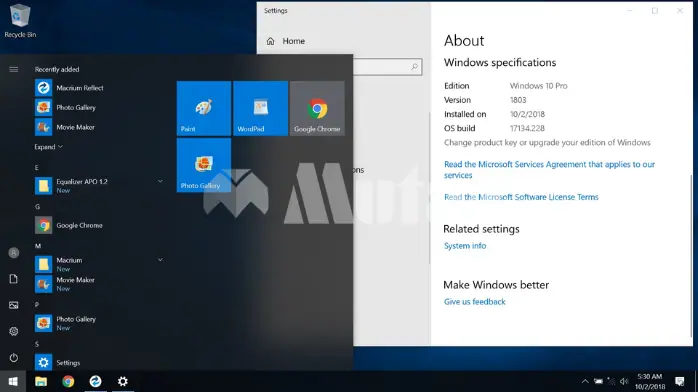Open the Macrium folder icon
The width and height of the screenshot is (698, 392).
[x=43, y=264]
